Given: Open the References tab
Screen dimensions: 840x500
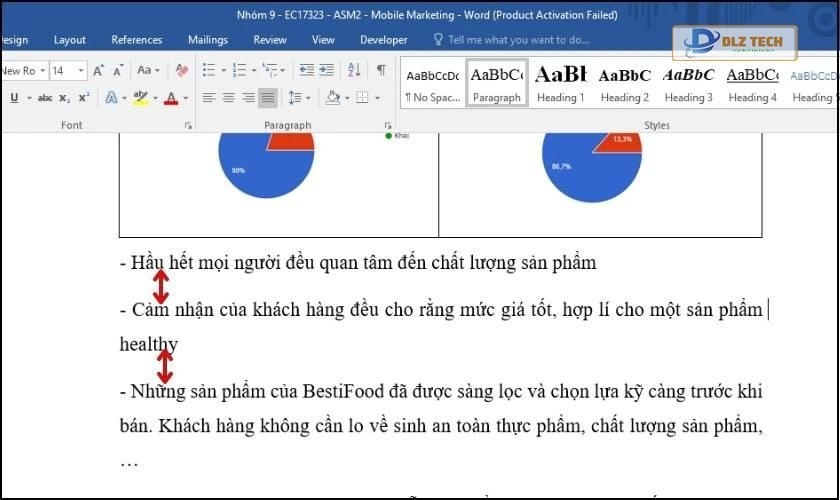Looking at the screenshot, I should click(137, 40).
